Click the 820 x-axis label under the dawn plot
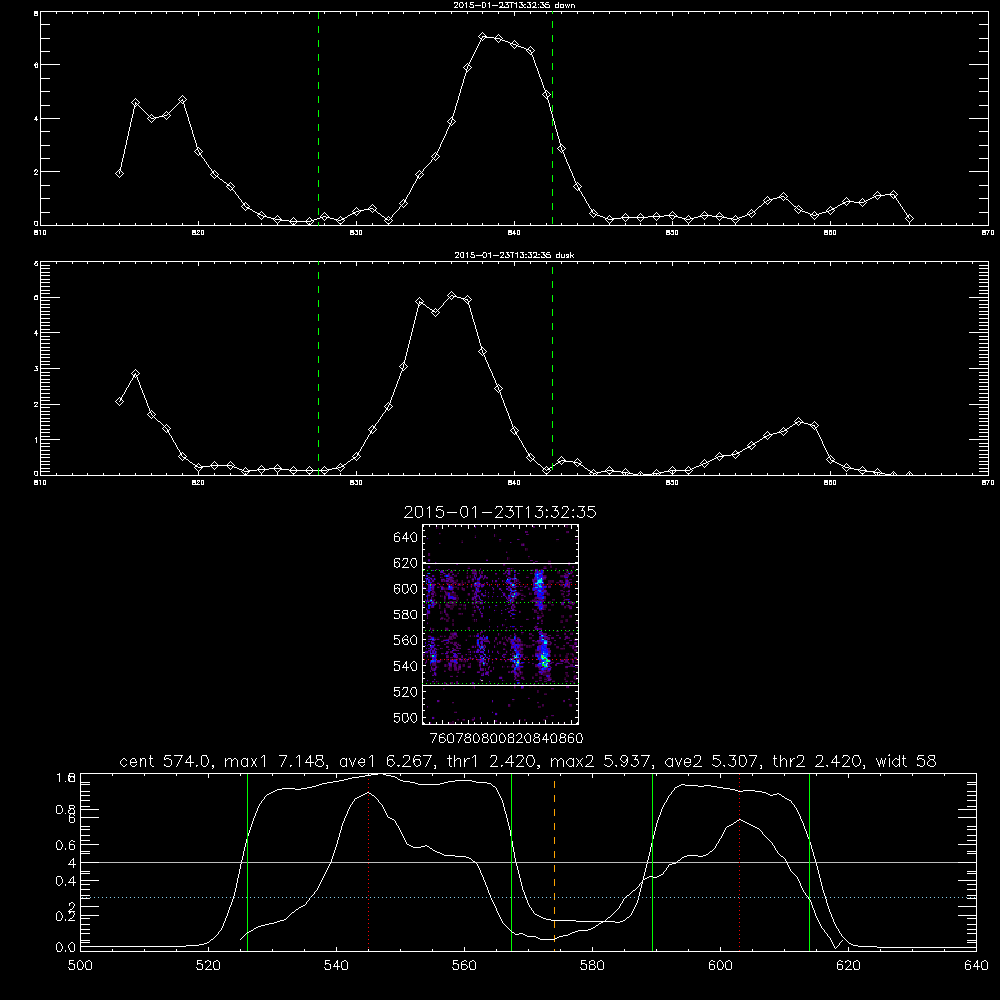Viewport: 1000px width, 1000px height. (198, 233)
